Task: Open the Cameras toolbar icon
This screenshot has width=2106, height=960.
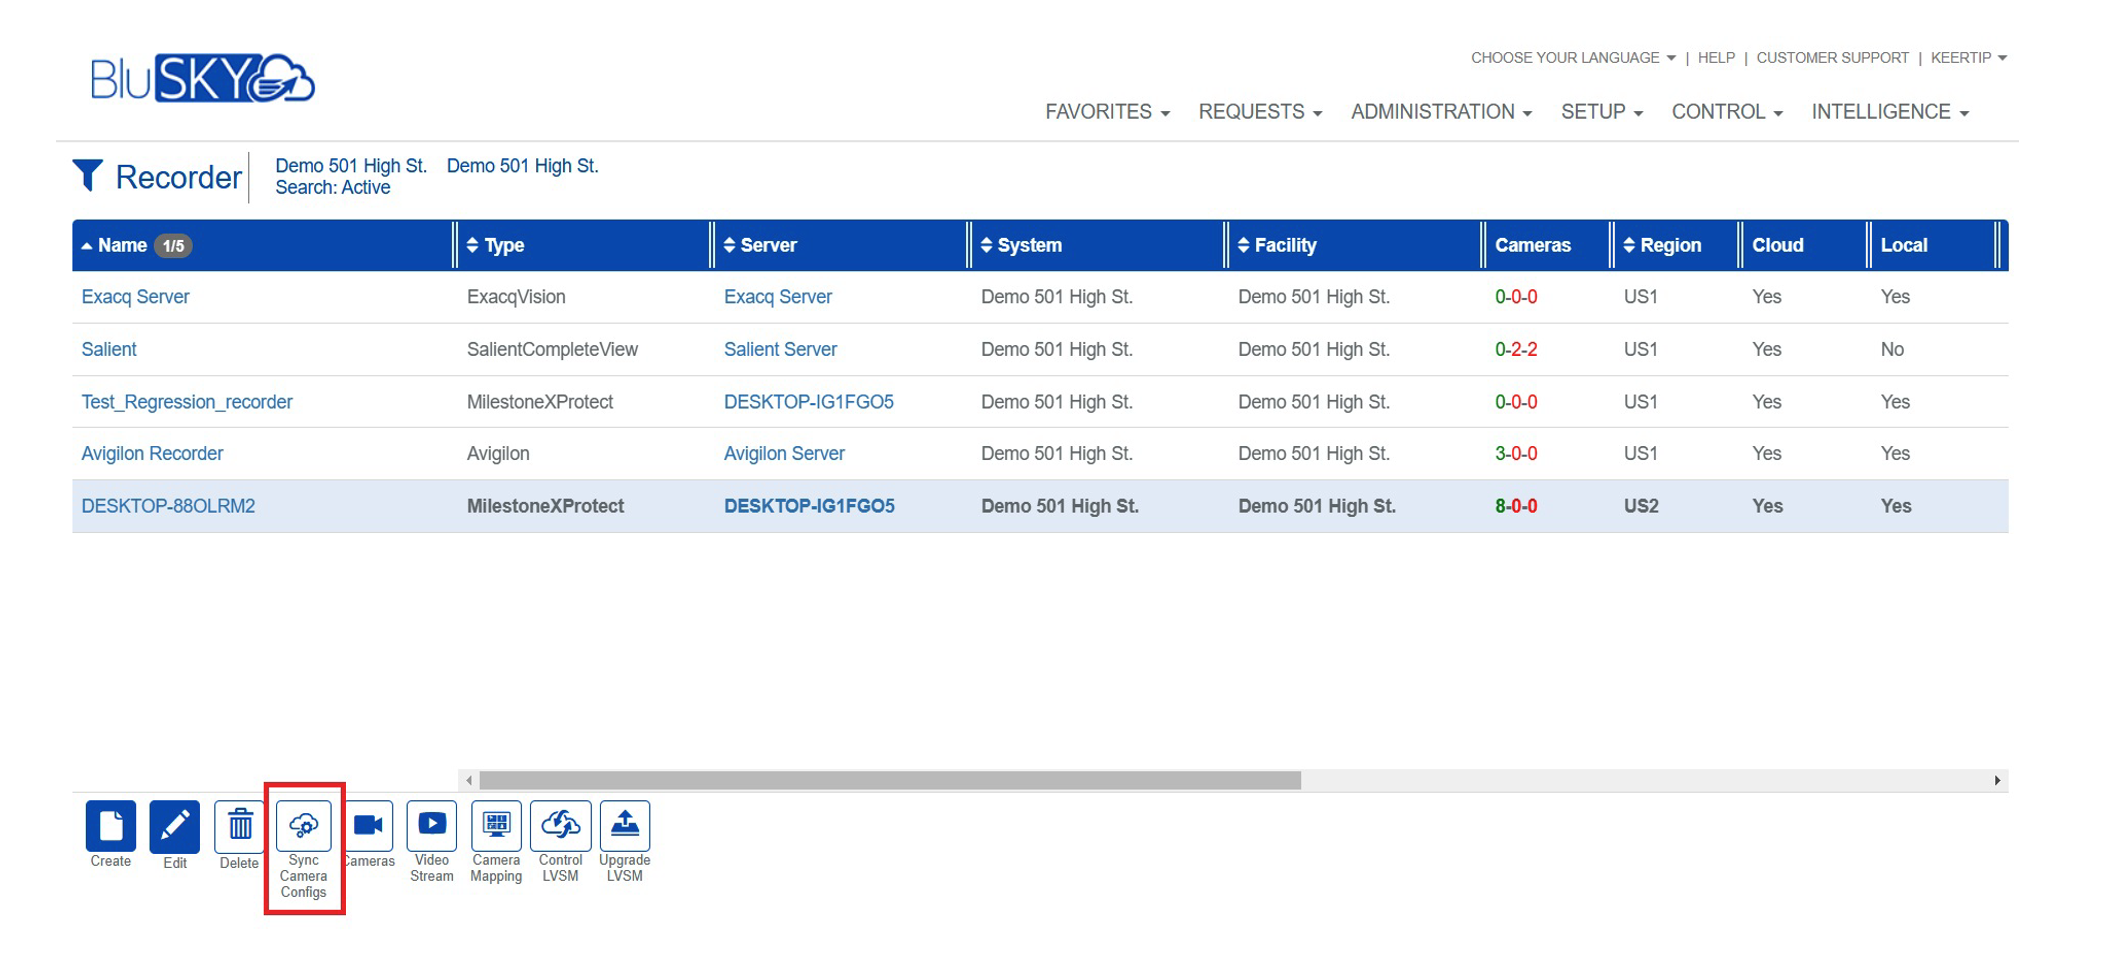Action: pos(368,826)
